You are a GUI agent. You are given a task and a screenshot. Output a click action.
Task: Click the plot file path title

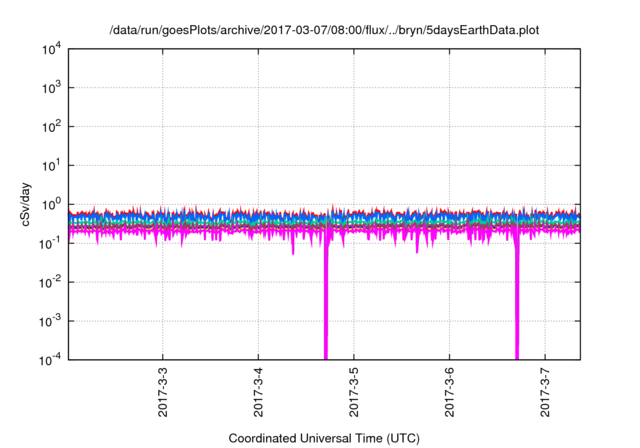point(324,30)
